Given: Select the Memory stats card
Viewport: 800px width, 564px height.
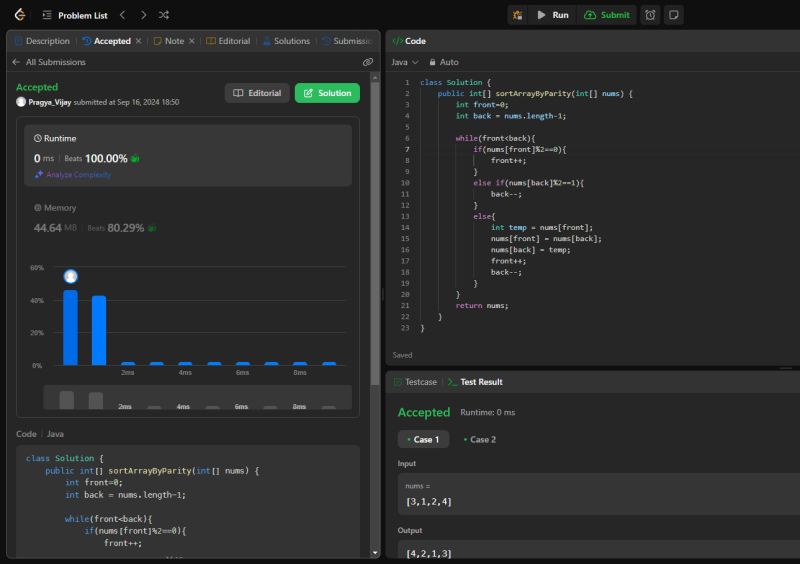Looking at the screenshot, I should [x=188, y=218].
